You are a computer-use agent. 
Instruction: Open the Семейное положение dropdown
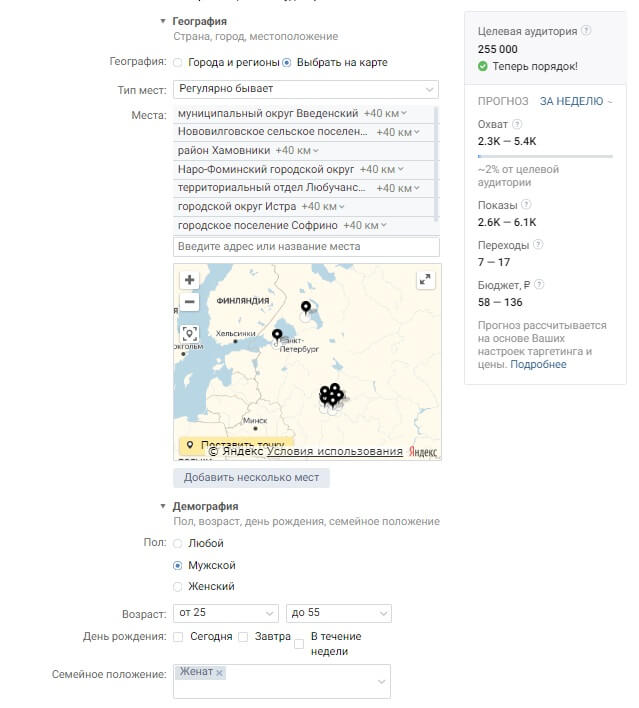click(x=282, y=681)
